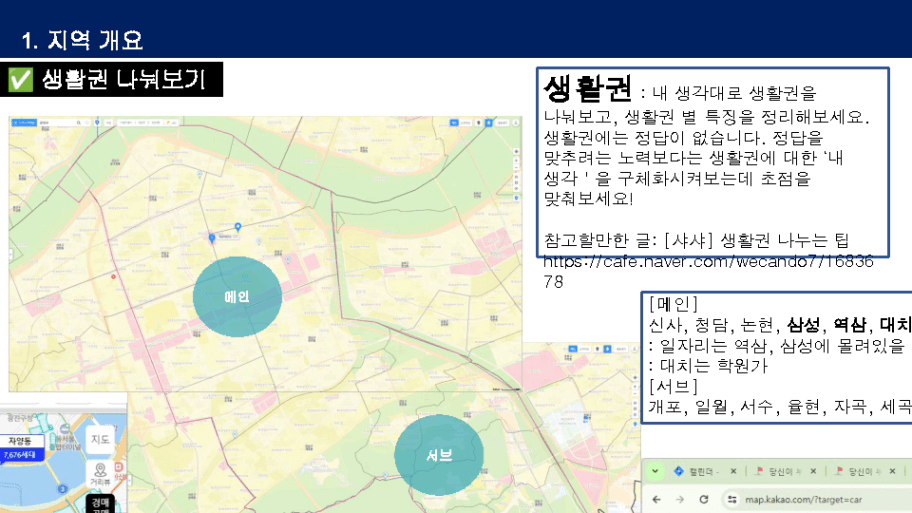Click slide title 1. 지역 개요
This screenshot has height=513, width=912.
tap(82, 40)
